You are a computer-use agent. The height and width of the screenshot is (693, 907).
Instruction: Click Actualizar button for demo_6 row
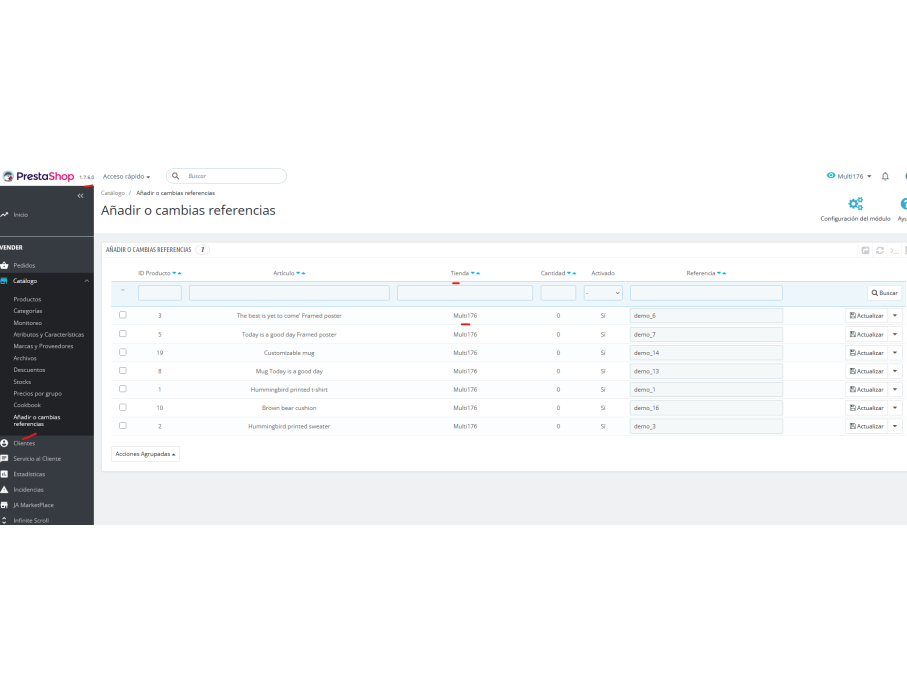coord(867,315)
